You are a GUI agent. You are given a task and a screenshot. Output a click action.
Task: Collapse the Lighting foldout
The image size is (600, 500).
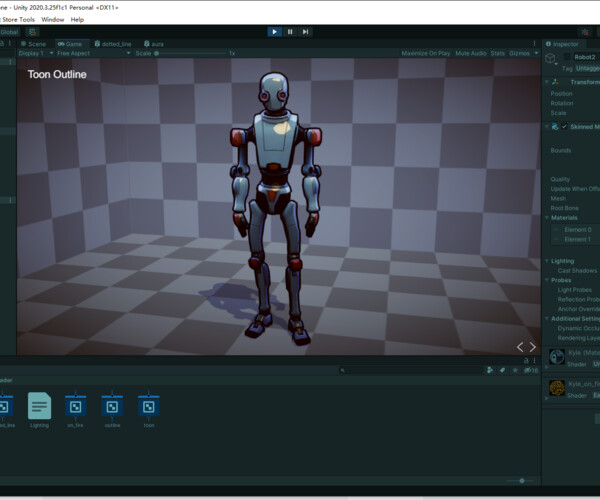[546, 261]
